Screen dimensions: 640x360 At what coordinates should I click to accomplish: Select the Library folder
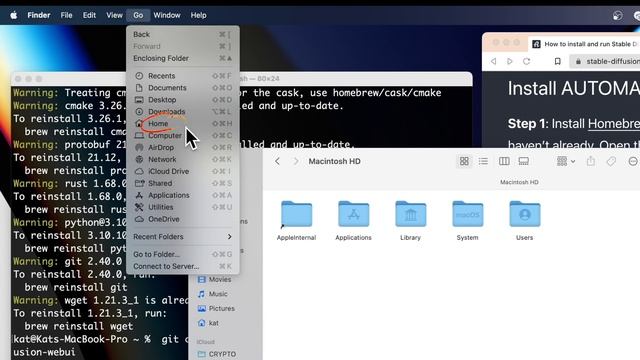(411, 220)
